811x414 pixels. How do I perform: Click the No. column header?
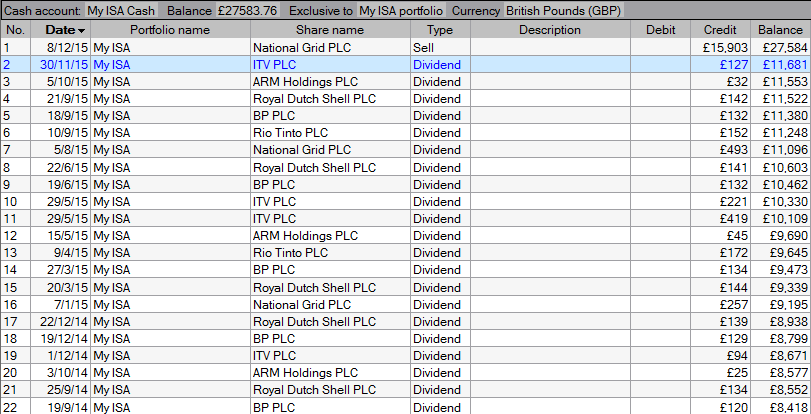[x=15, y=30]
